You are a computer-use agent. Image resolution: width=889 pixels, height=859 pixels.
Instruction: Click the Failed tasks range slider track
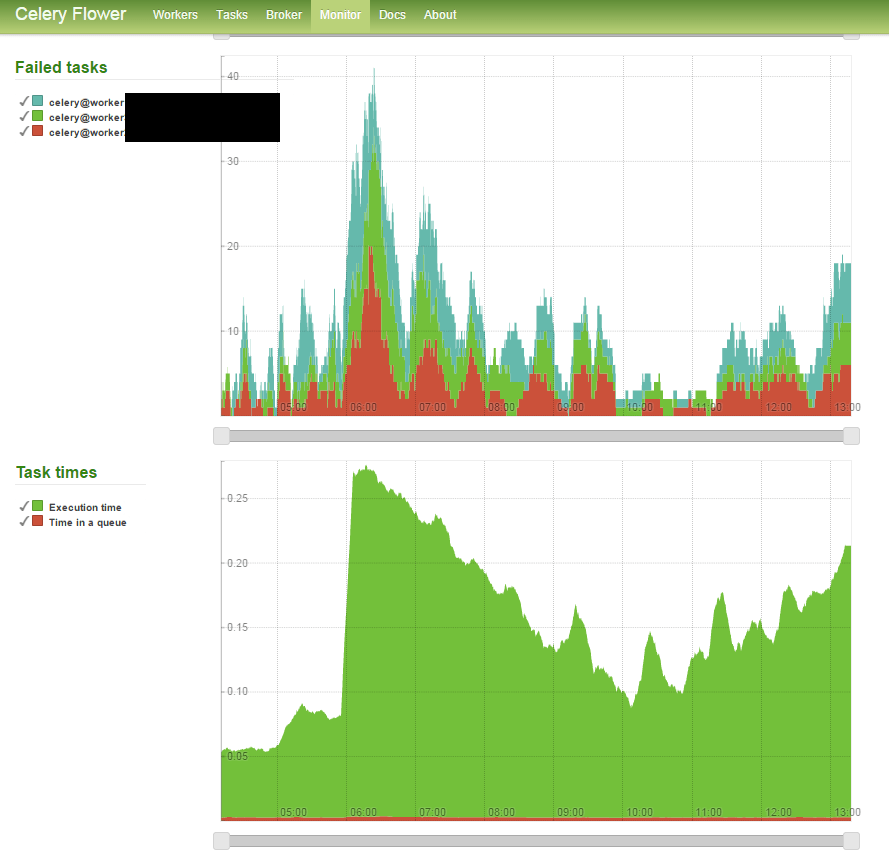click(536, 436)
